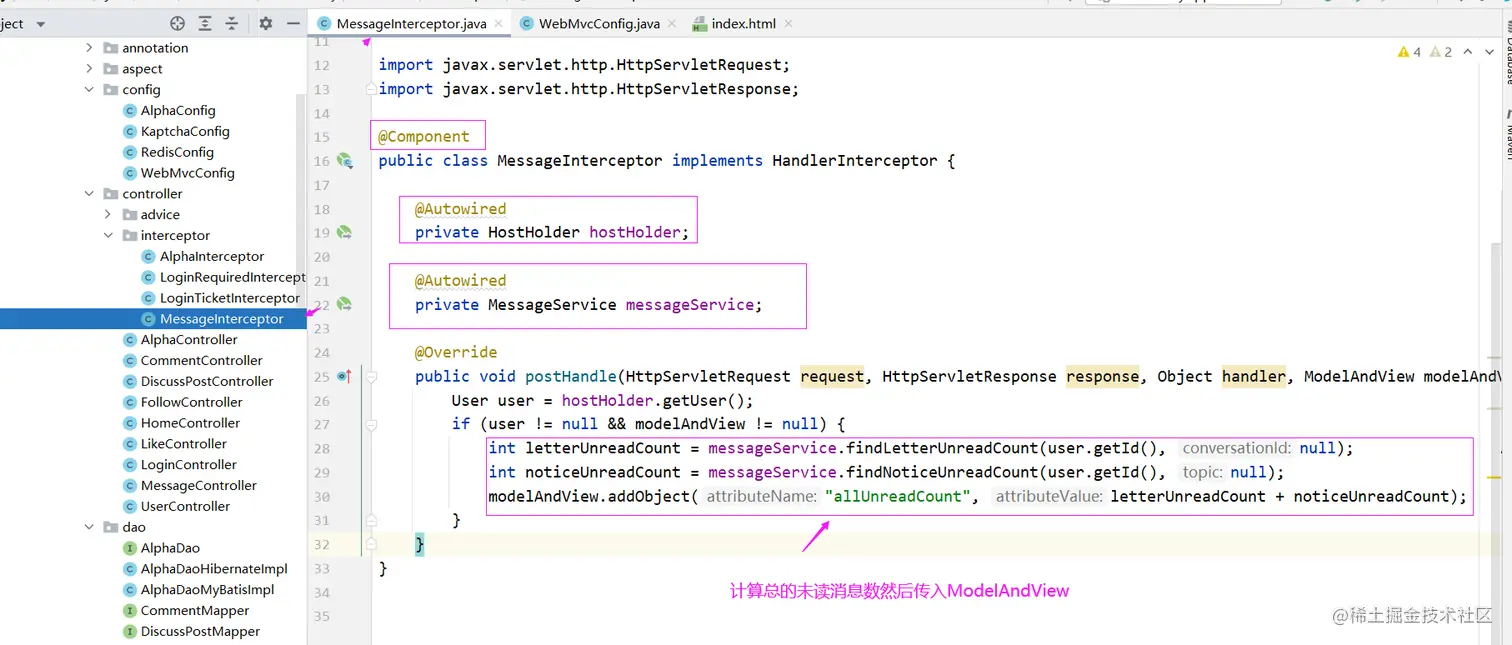This screenshot has width=1512, height=645.
Task: Click findLetterUnreadCount call on line 28
Action: click(x=941, y=449)
